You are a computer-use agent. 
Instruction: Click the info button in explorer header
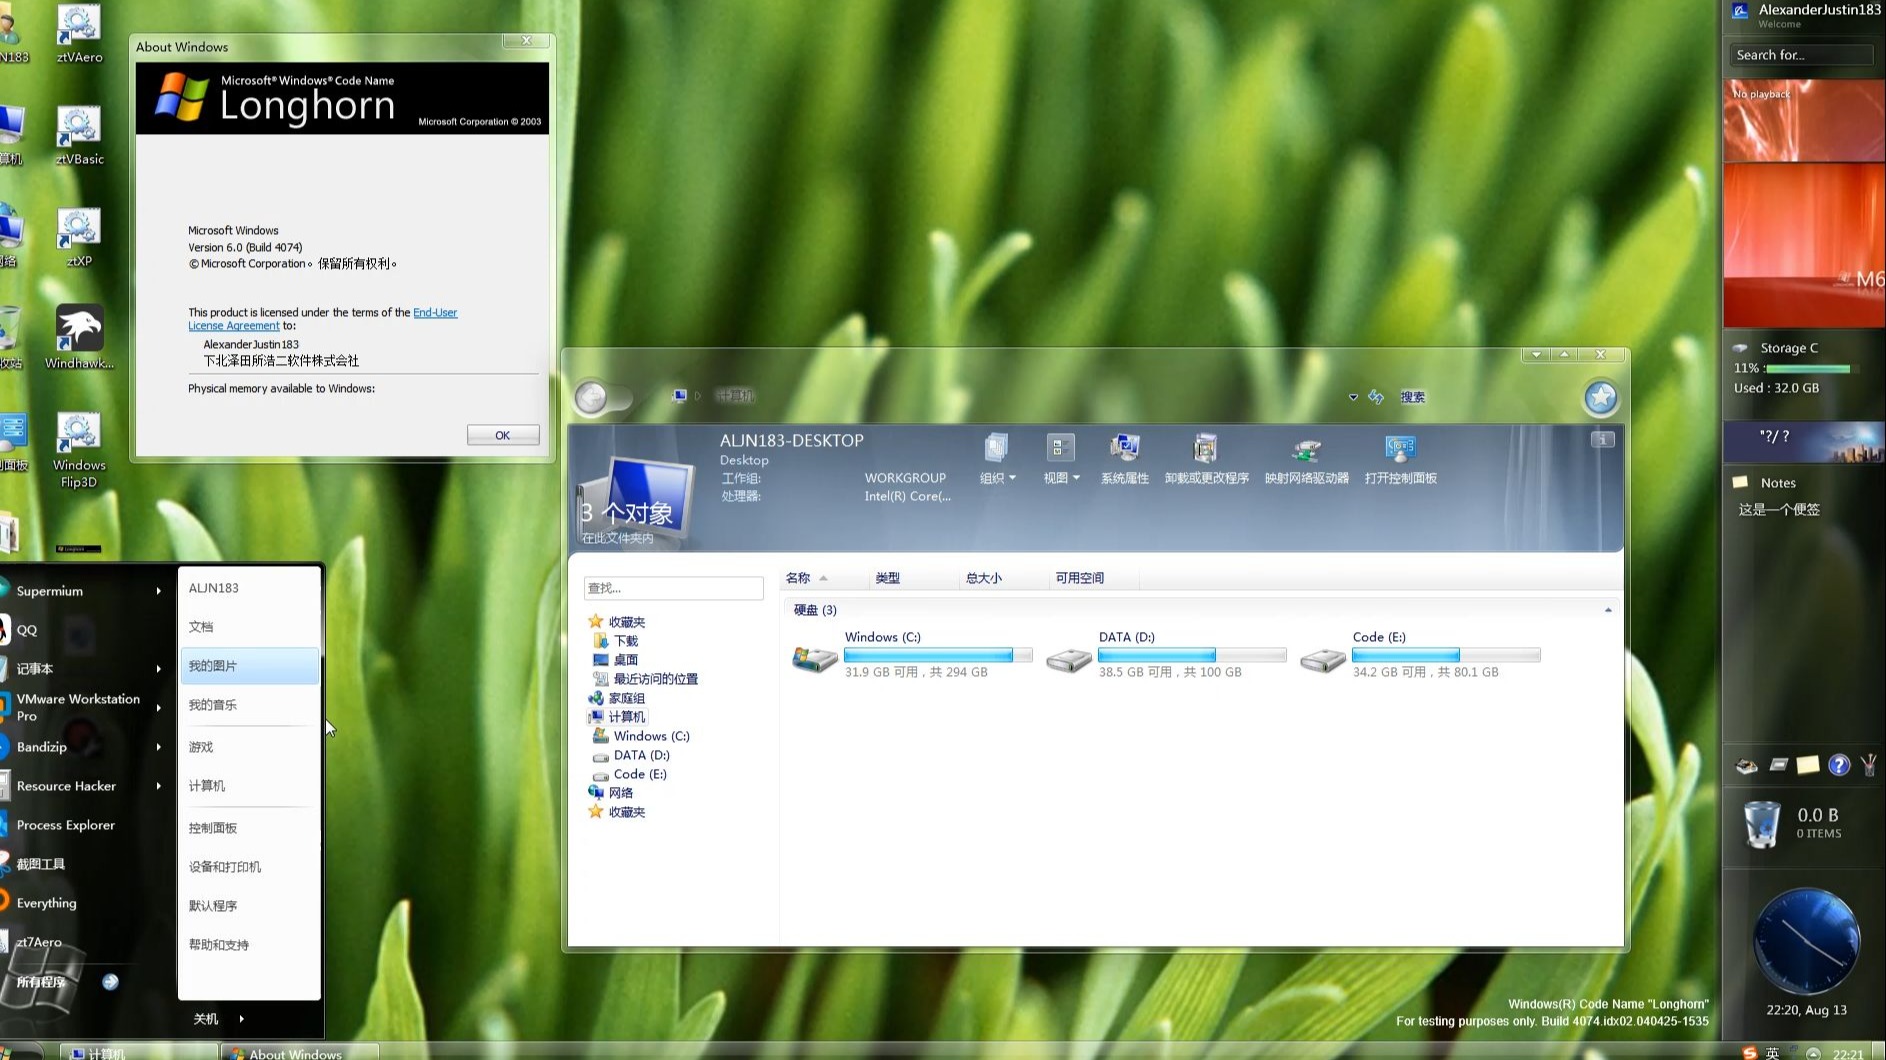click(x=1602, y=440)
